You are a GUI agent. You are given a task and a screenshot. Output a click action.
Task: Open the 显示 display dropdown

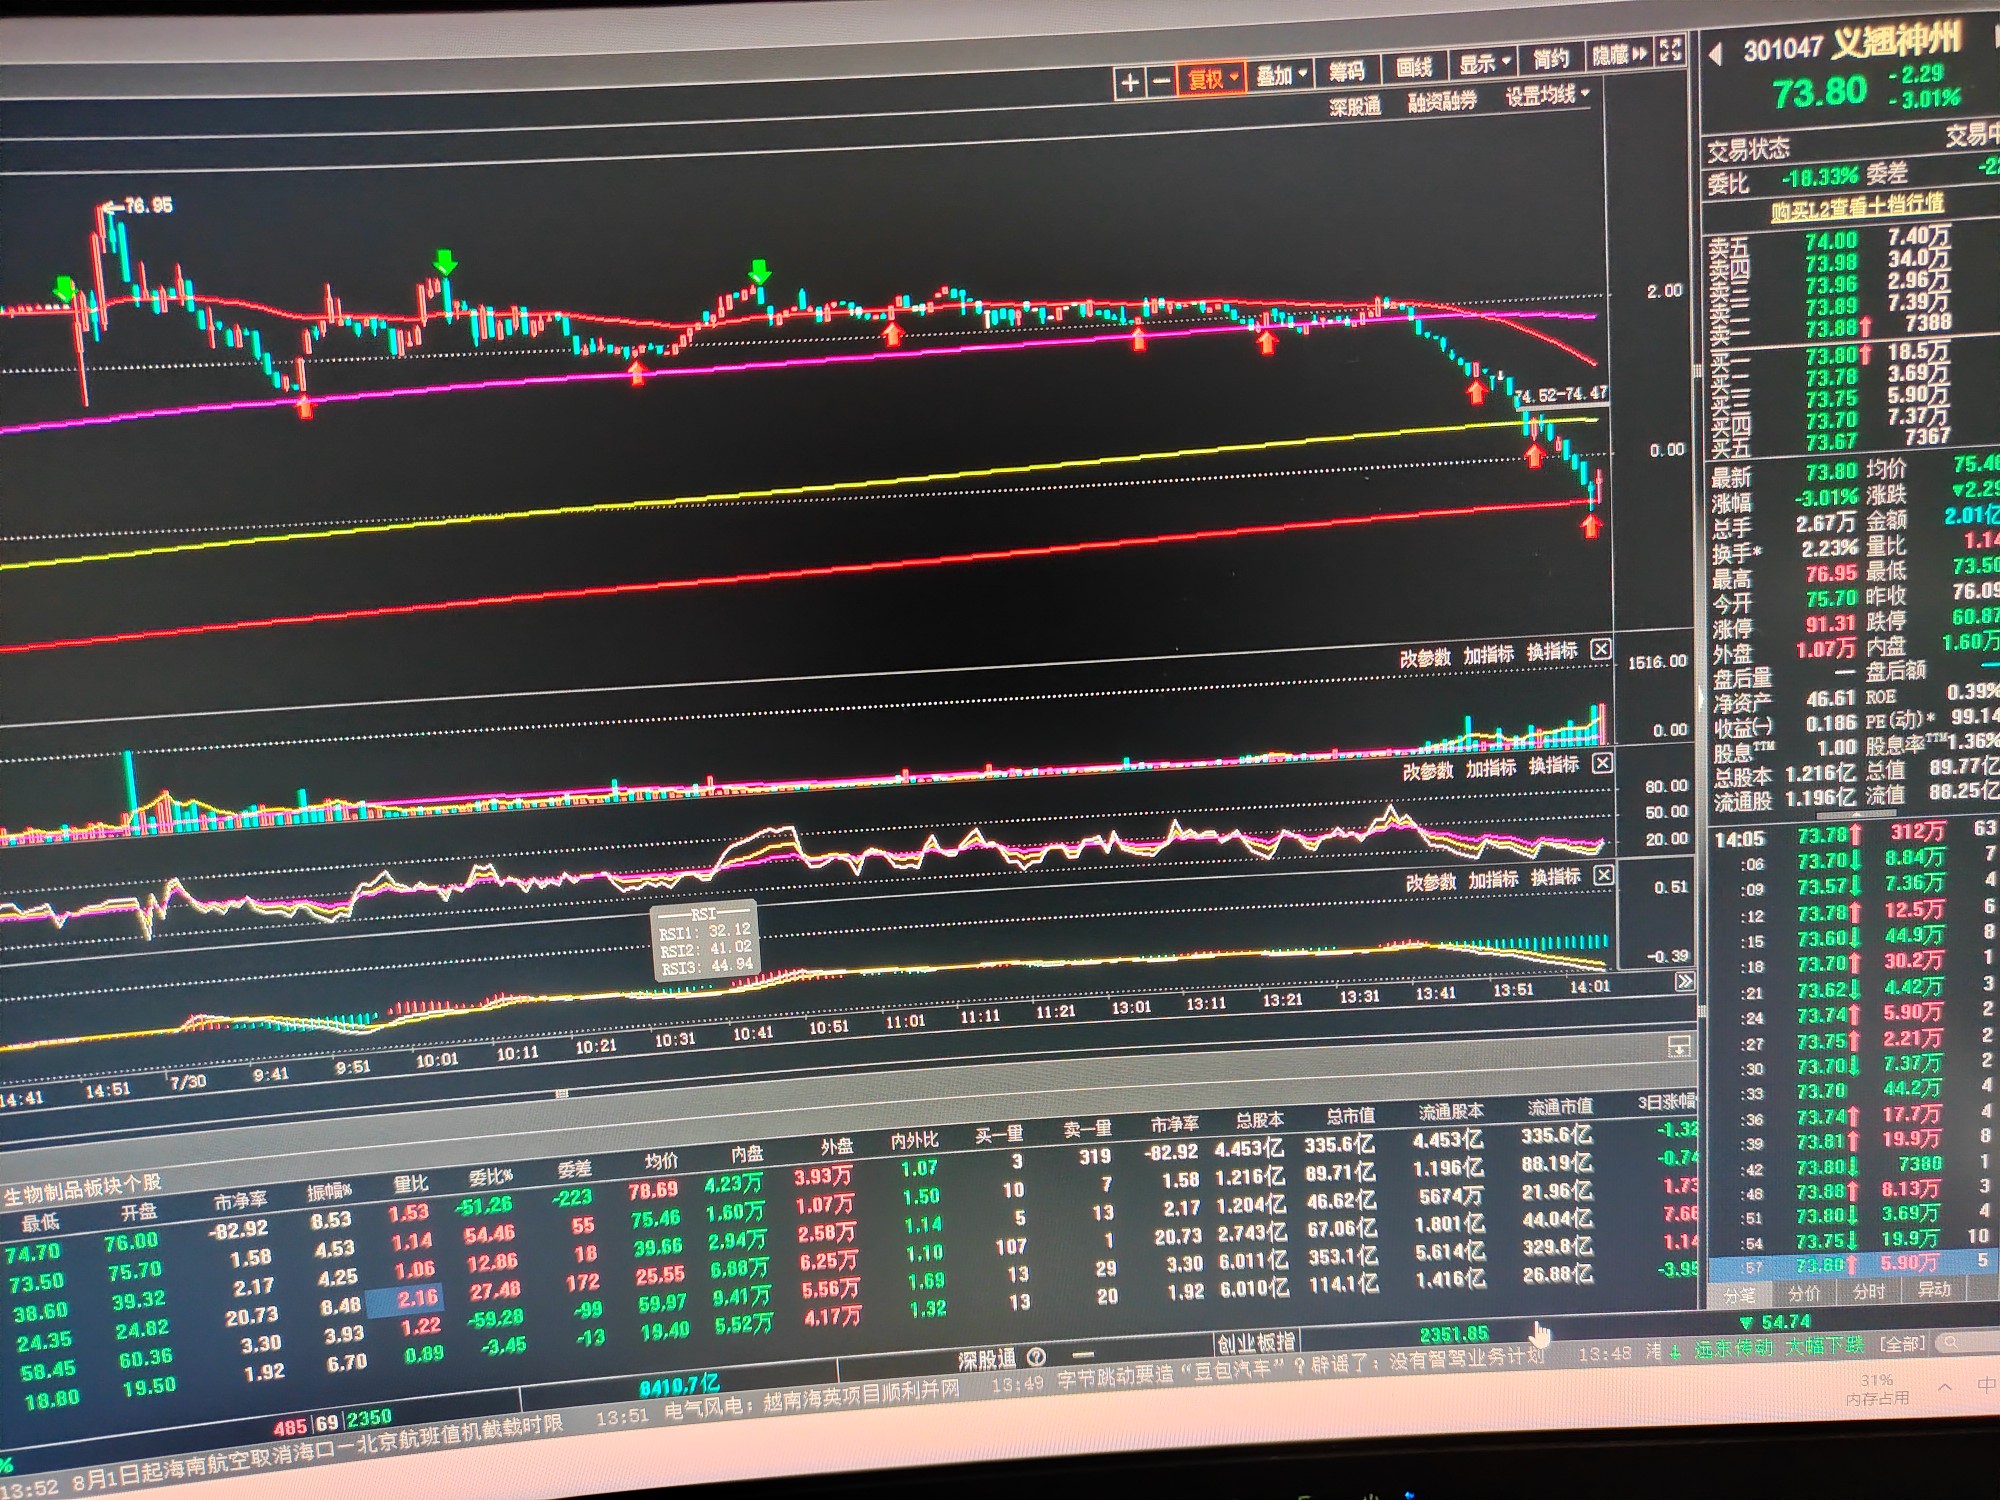(x=1484, y=63)
